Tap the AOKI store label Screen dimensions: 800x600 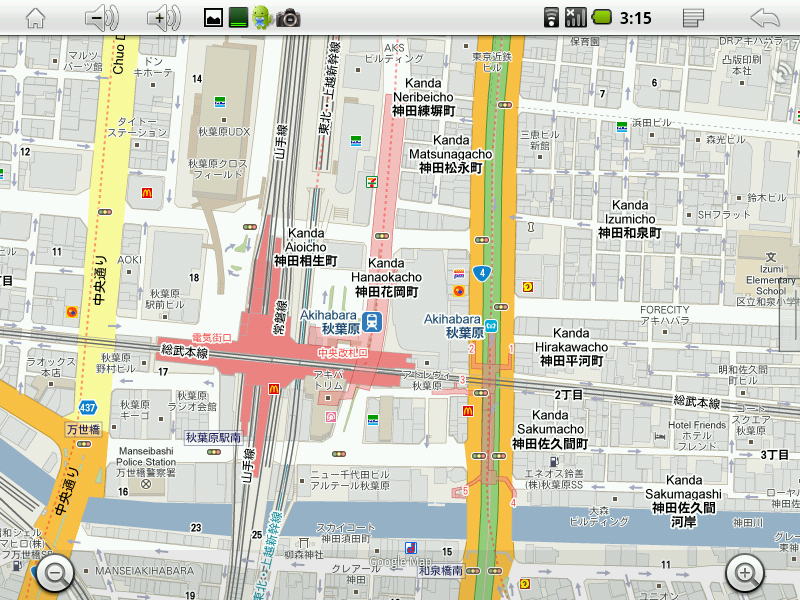click(129, 260)
